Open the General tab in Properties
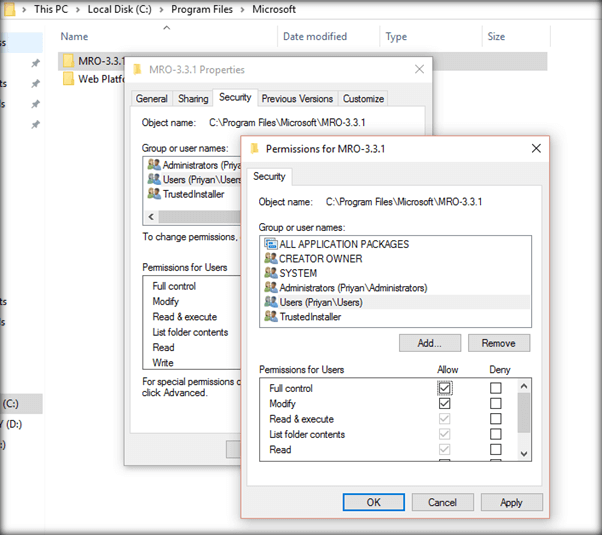 pos(152,99)
